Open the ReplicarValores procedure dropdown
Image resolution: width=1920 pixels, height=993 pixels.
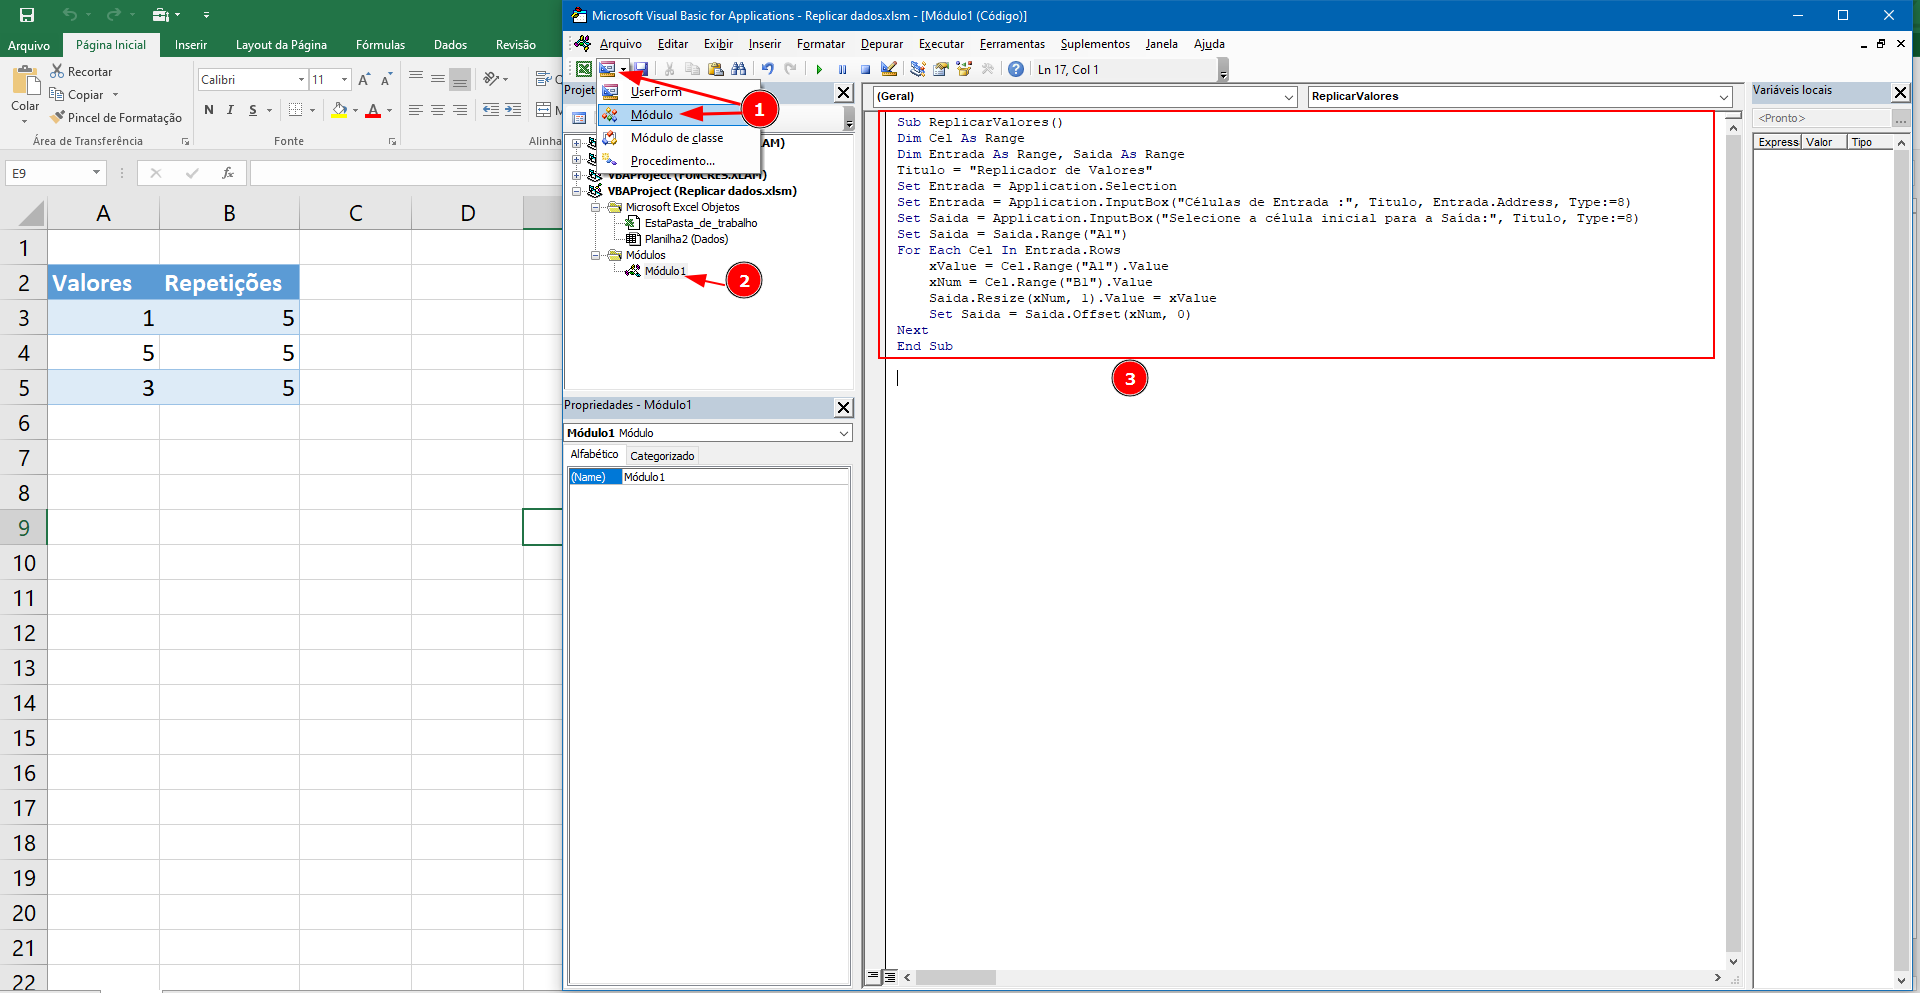pyautogui.click(x=1724, y=97)
